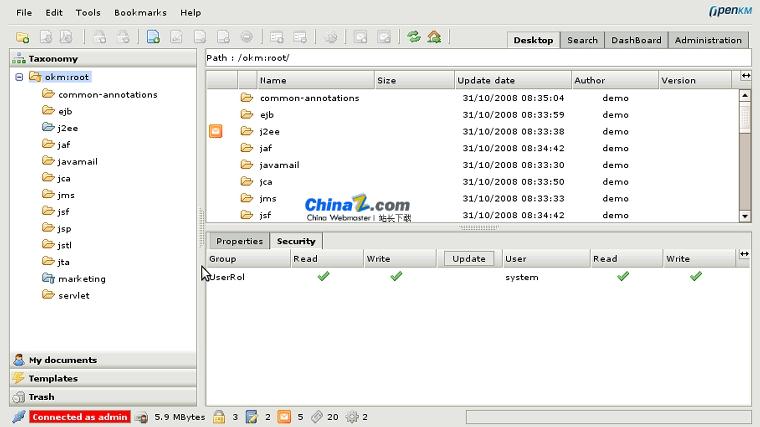Click the Version column header

tap(695, 80)
